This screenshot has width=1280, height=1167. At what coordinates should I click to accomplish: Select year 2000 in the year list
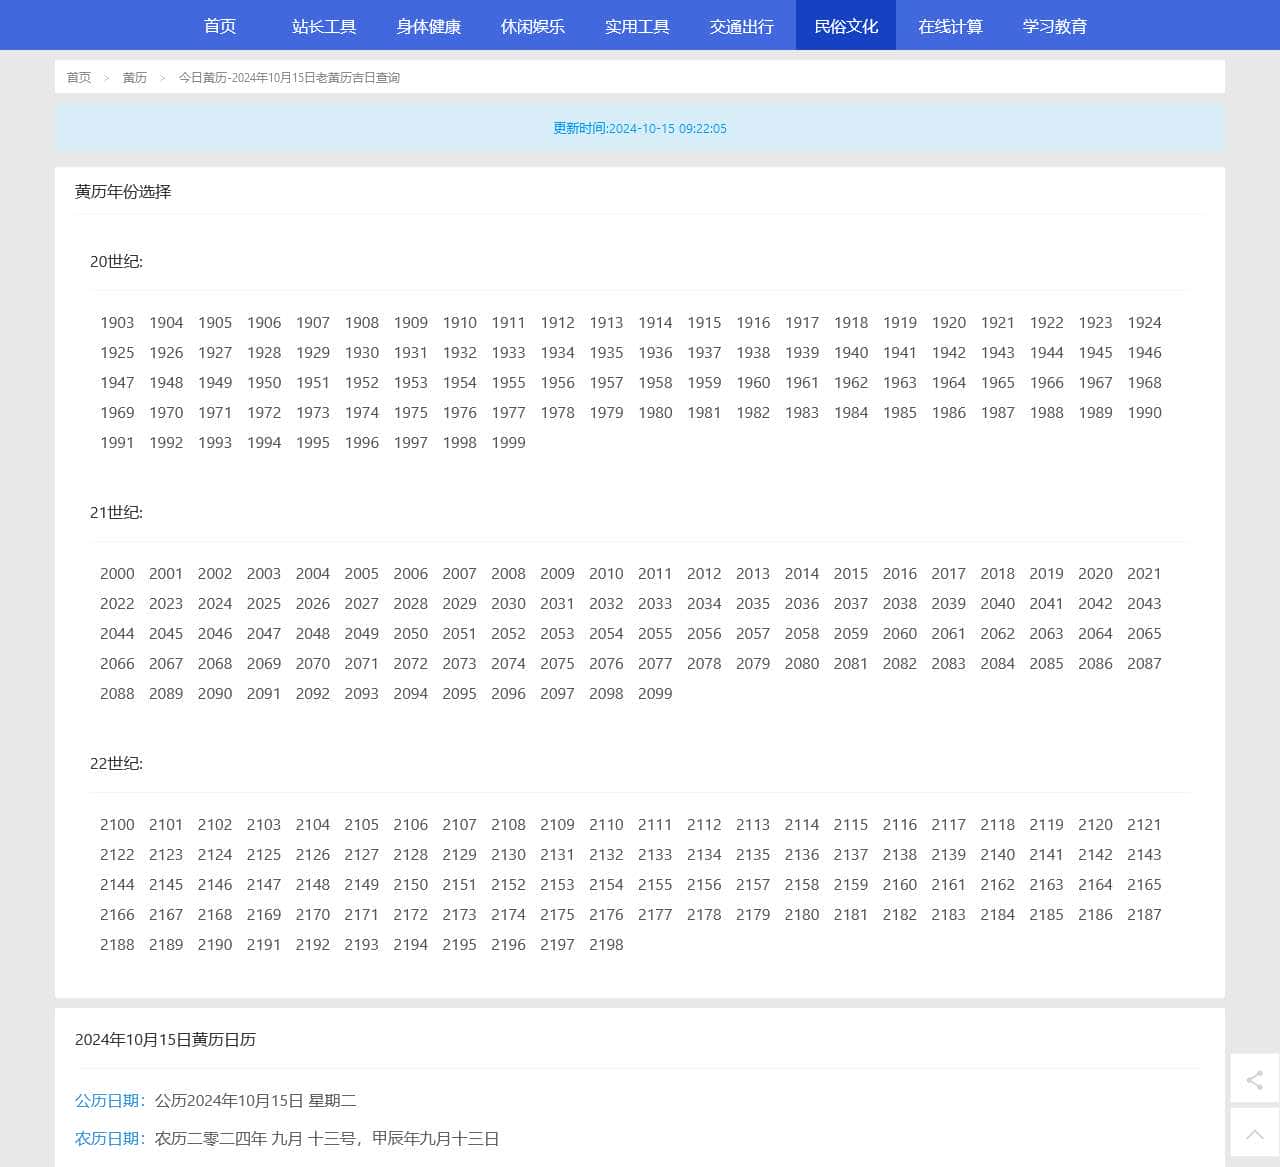[x=117, y=574]
